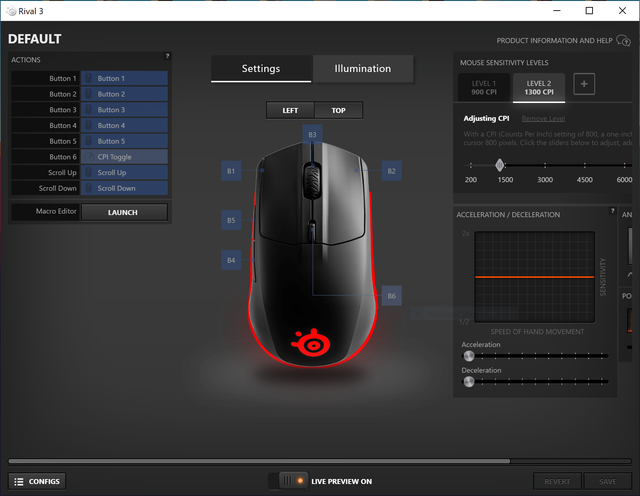Click the "Button 6" row label
This screenshot has width=640, height=496.
pos(62,157)
